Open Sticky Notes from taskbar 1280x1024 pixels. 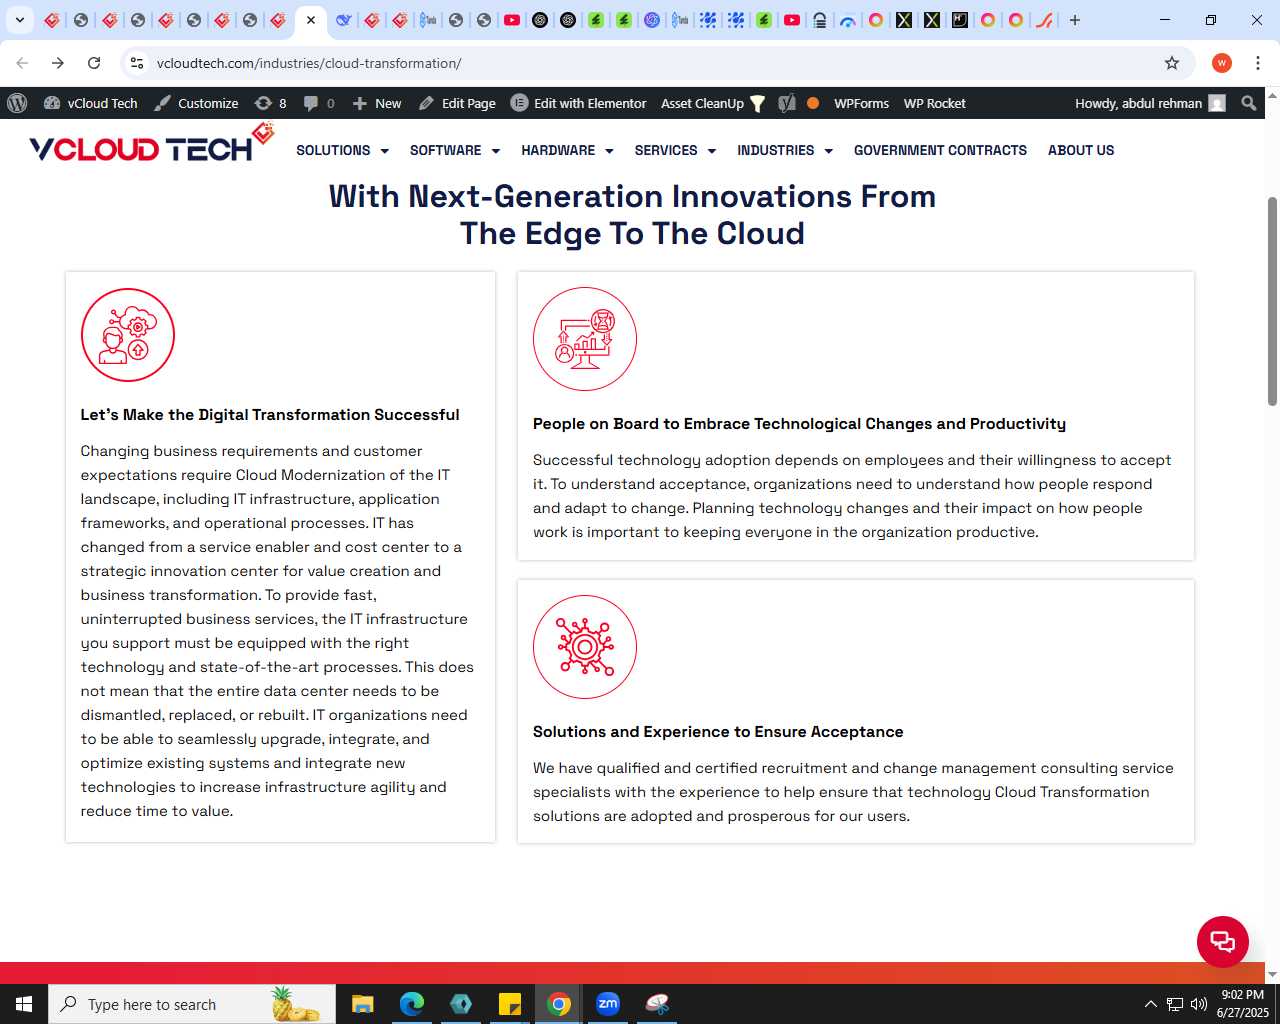pyautogui.click(x=510, y=1004)
